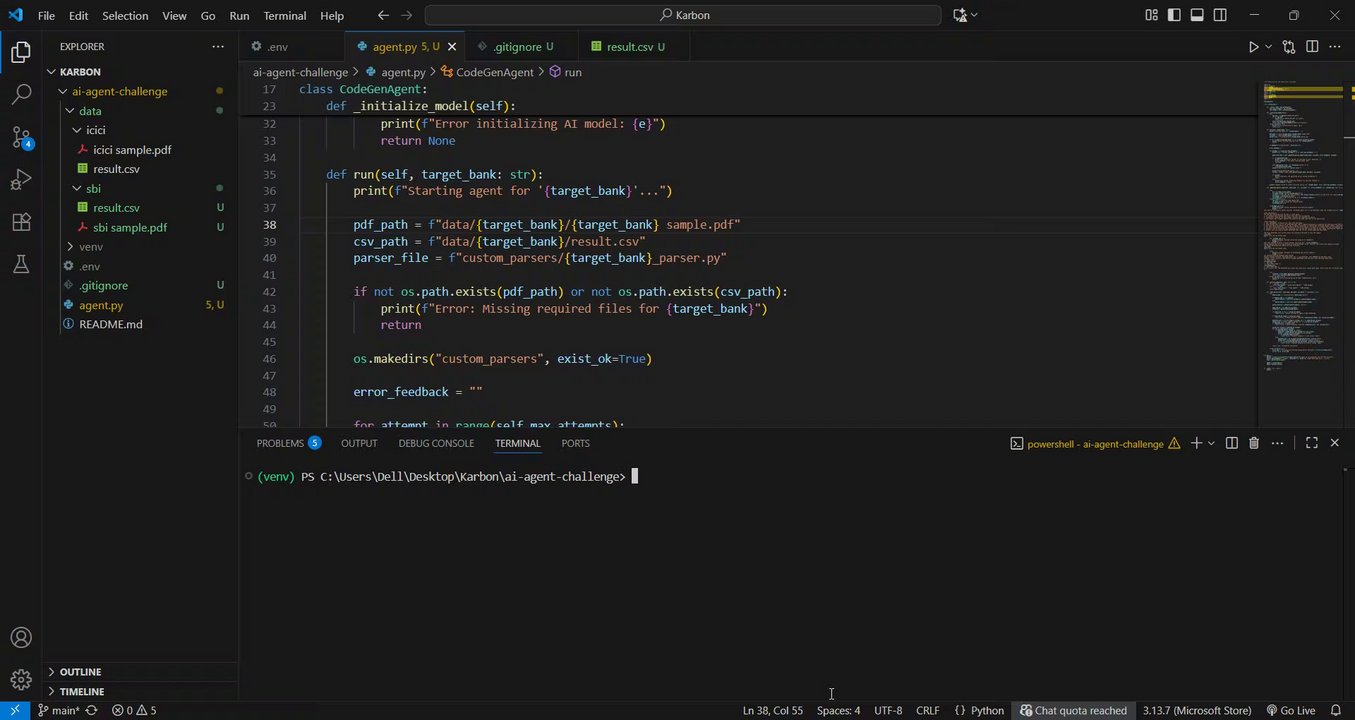Click the Run Python File play button
This screenshot has height=720, width=1355.
(1253, 47)
